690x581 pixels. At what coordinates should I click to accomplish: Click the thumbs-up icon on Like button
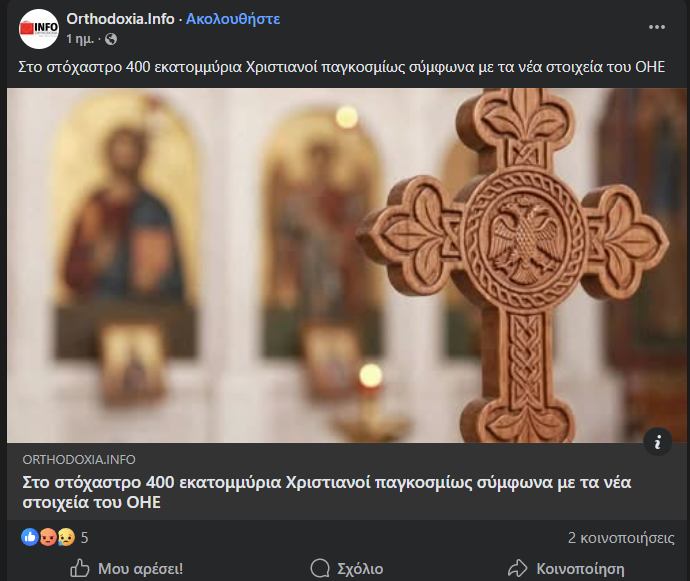click(x=80, y=568)
